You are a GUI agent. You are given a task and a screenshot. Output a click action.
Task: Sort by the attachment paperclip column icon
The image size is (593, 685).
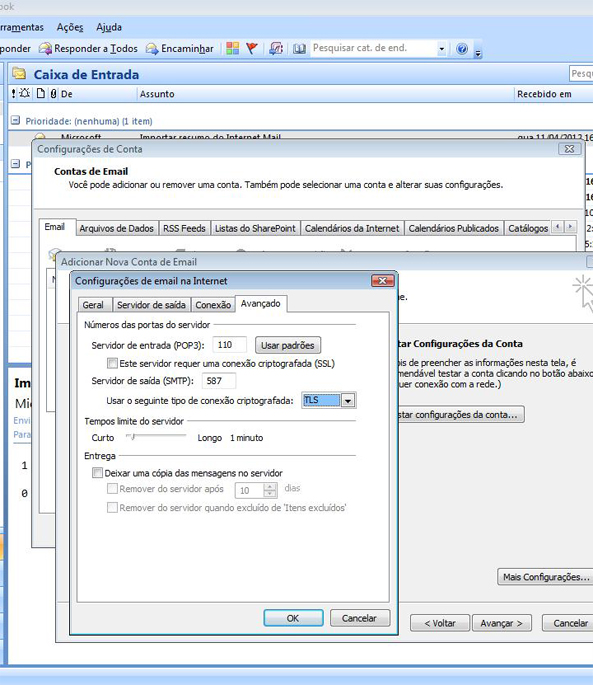click(x=53, y=93)
